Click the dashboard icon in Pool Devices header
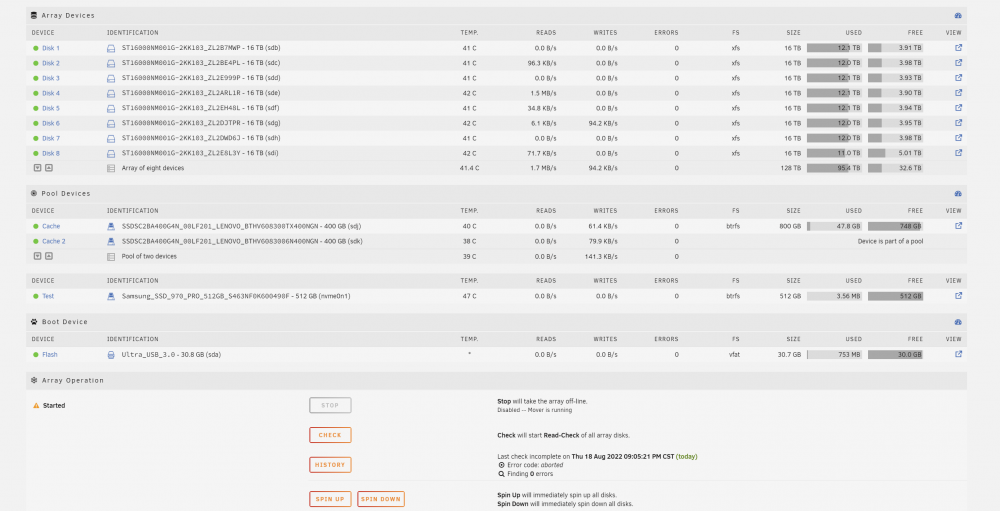 click(x=958, y=193)
